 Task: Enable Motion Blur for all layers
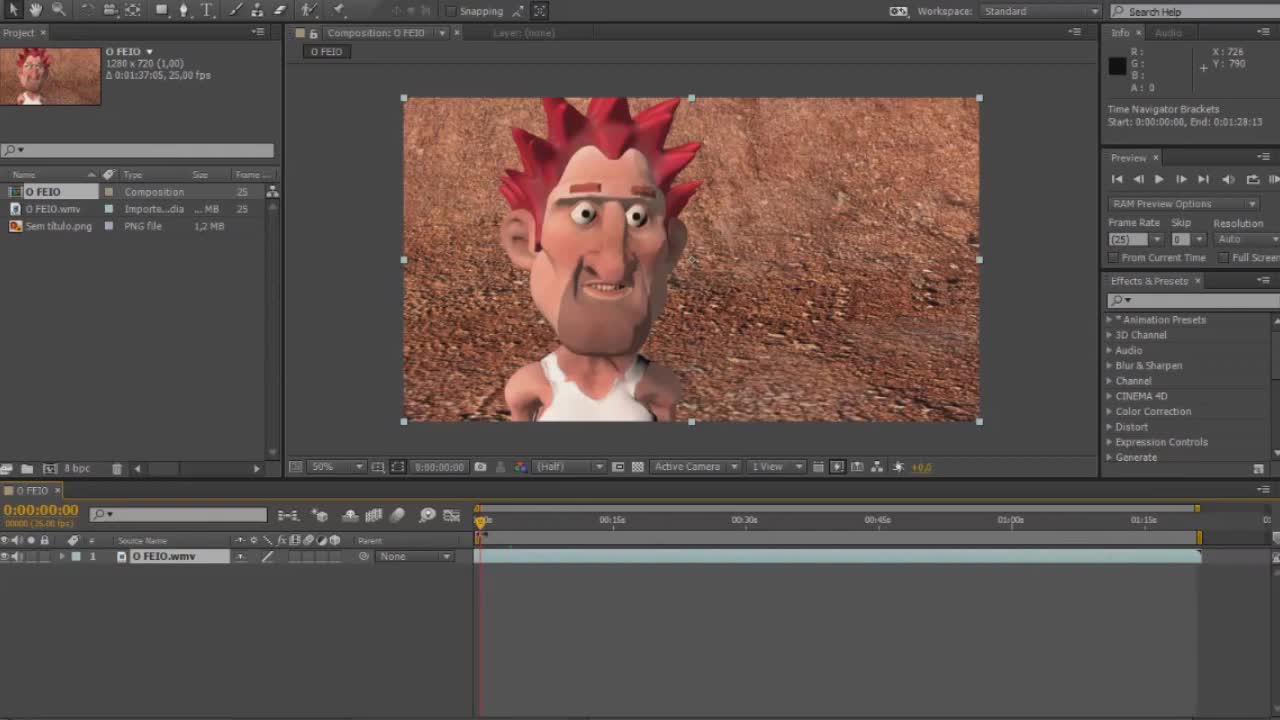pyautogui.click(x=397, y=515)
